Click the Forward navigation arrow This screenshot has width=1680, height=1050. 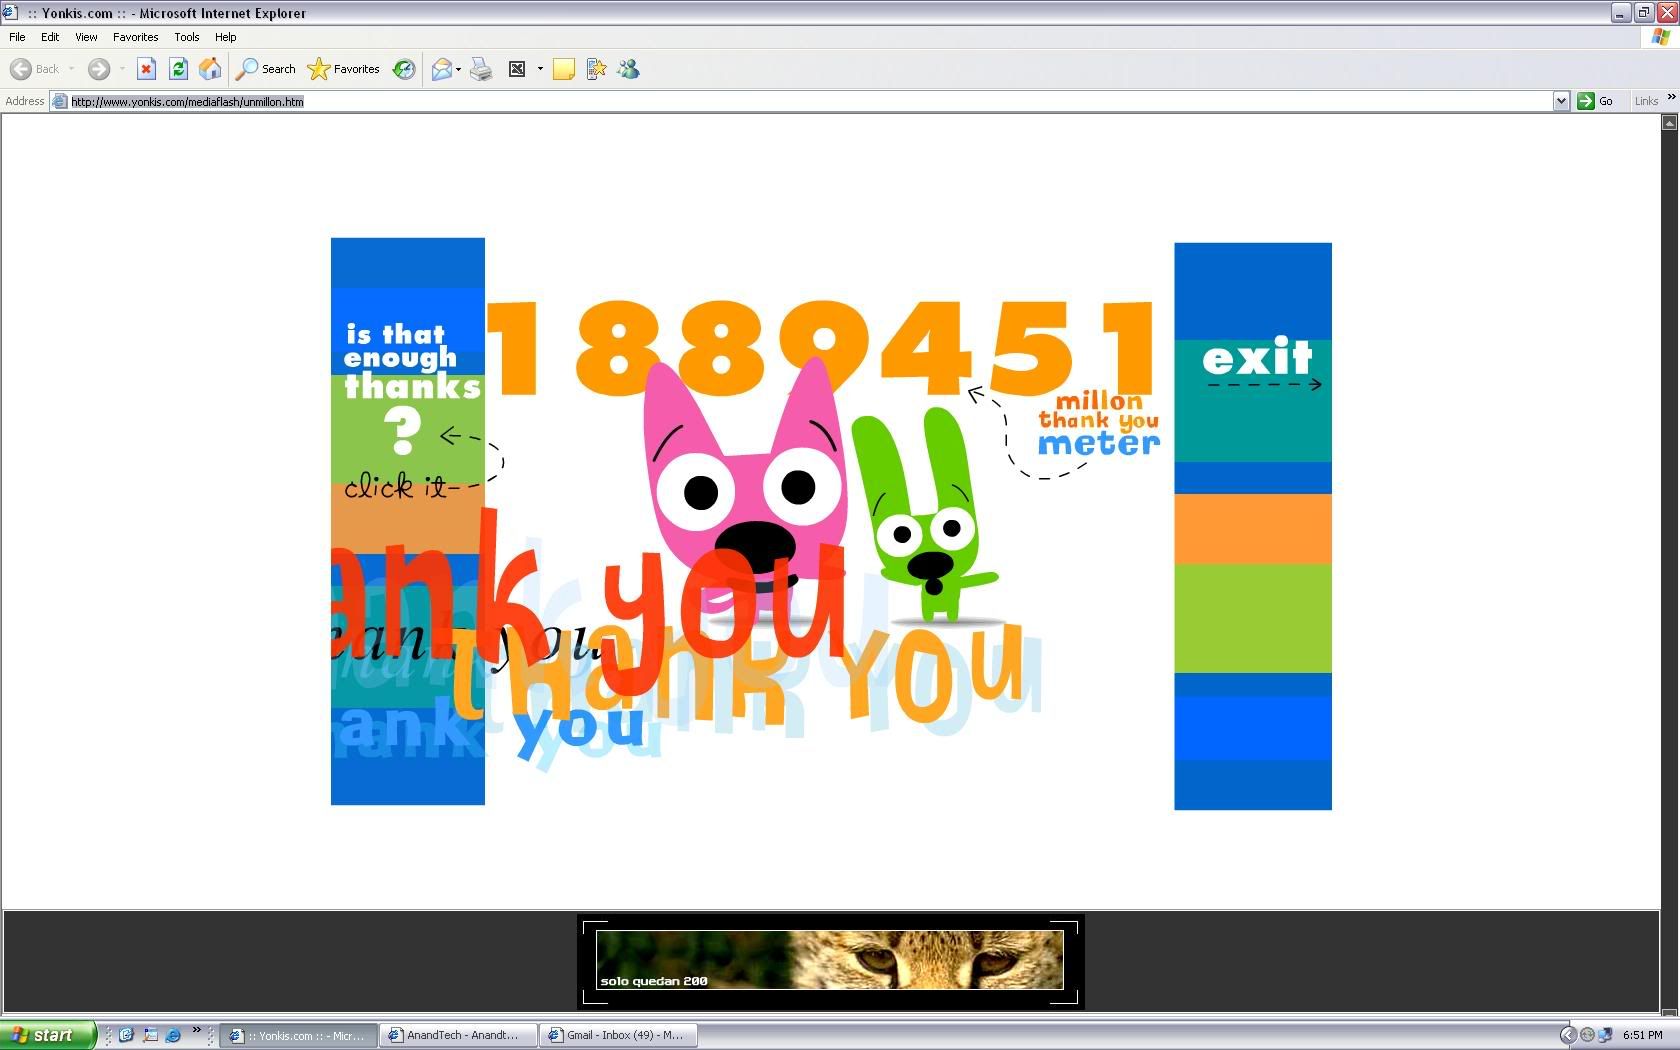98,69
